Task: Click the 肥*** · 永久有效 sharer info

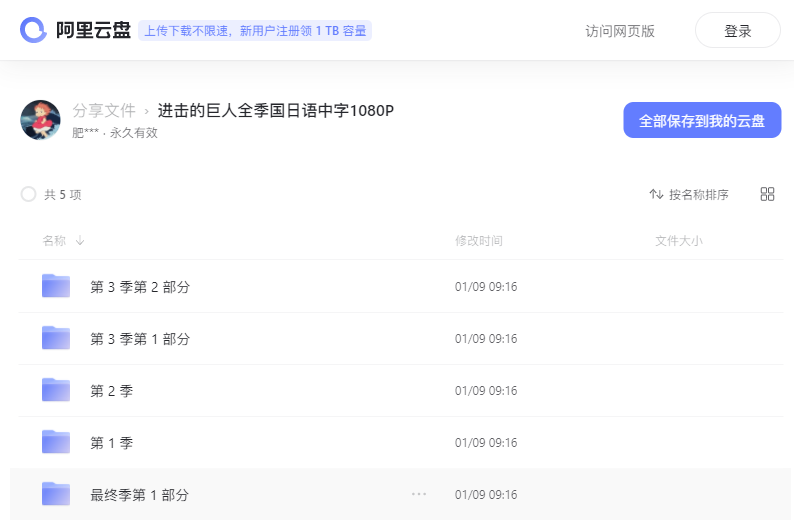Action: tap(114, 133)
